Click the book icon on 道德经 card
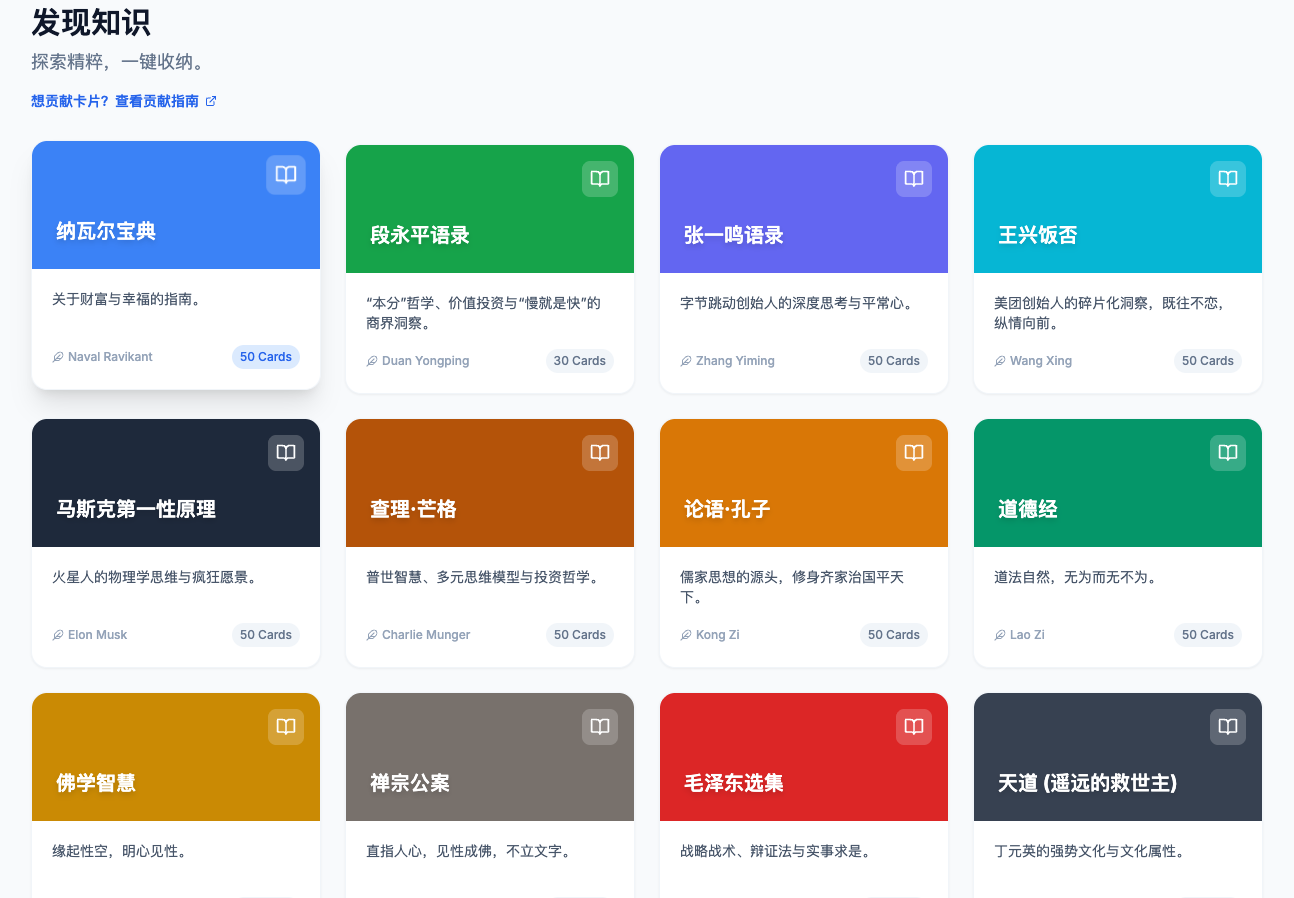The height and width of the screenshot is (898, 1294). point(1228,453)
